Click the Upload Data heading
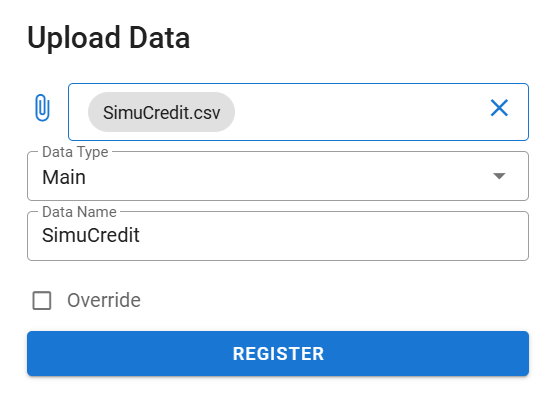This screenshot has width=556, height=399. tap(109, 38)
